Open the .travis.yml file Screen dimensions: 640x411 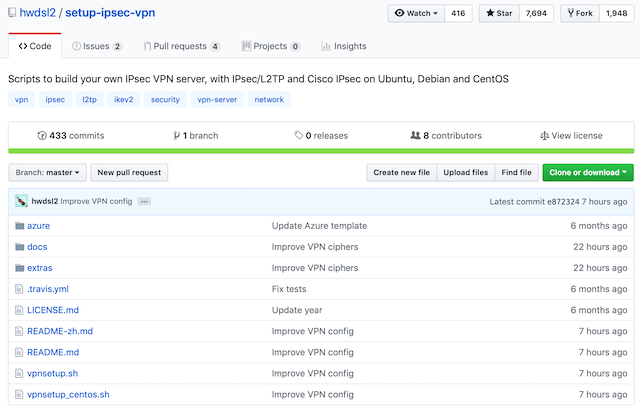tap(48, 289)
